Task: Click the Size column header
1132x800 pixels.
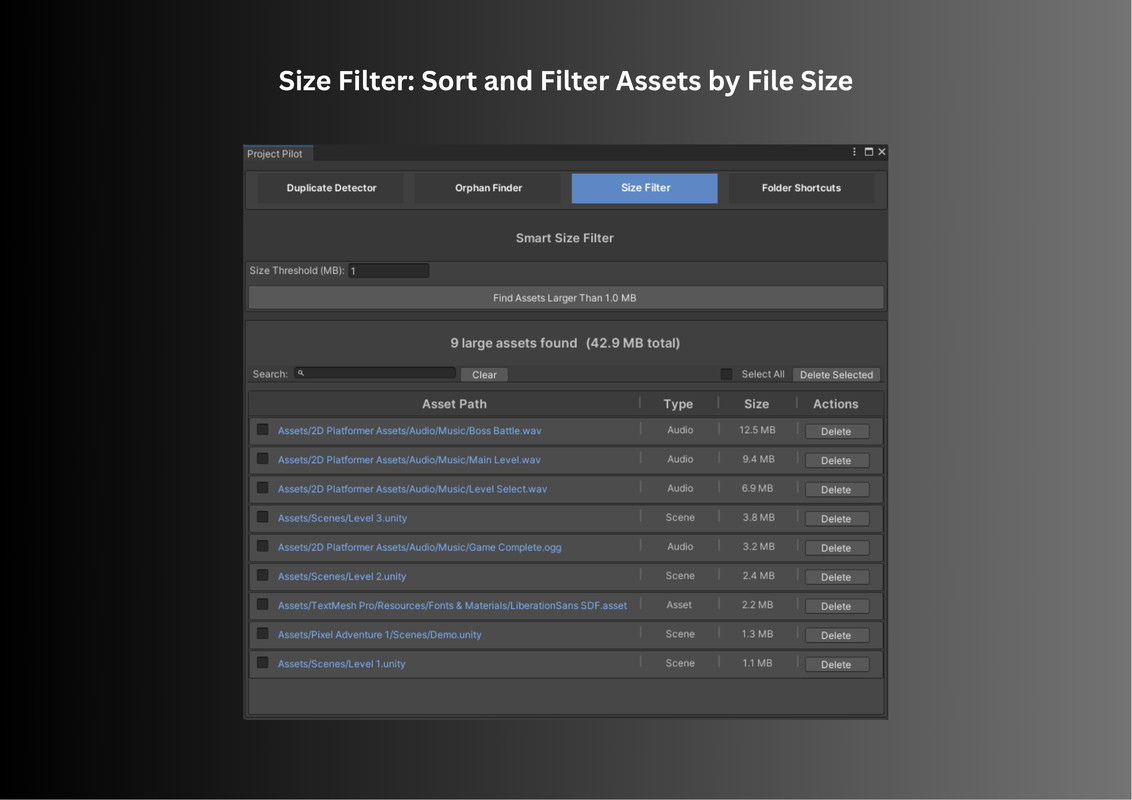Action: coord(756,404)
